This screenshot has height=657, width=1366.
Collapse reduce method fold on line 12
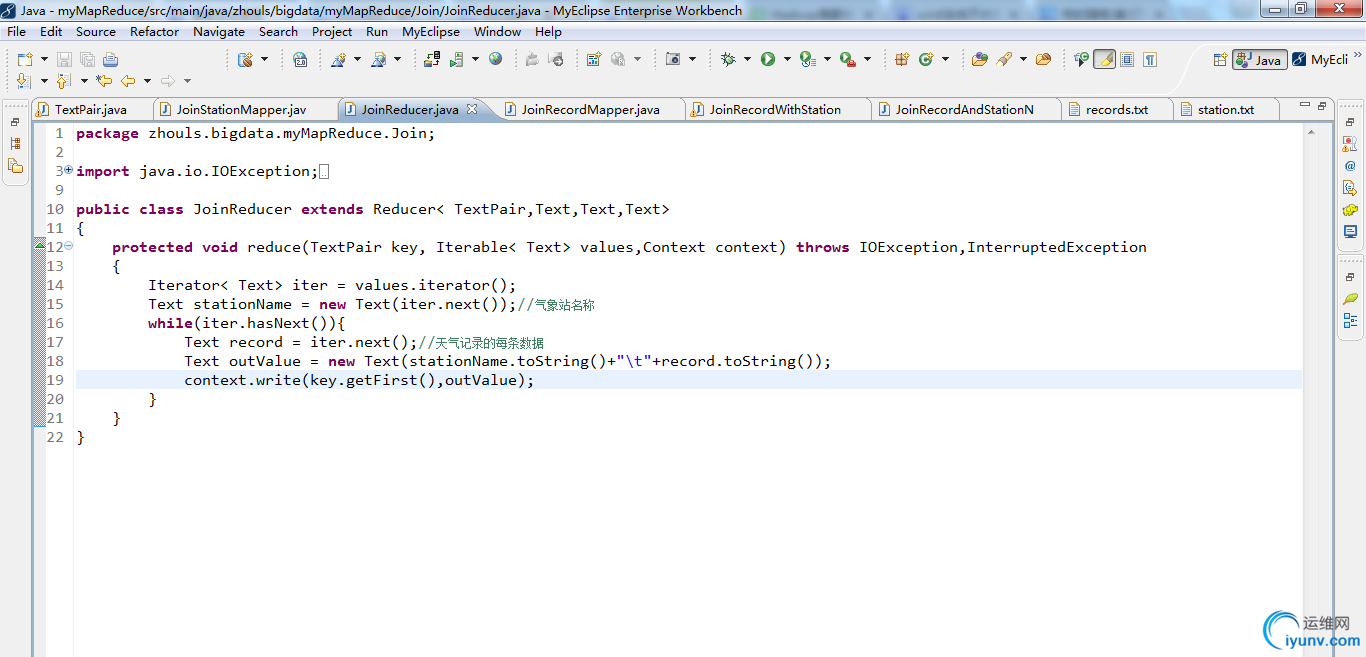coord(68,246)
